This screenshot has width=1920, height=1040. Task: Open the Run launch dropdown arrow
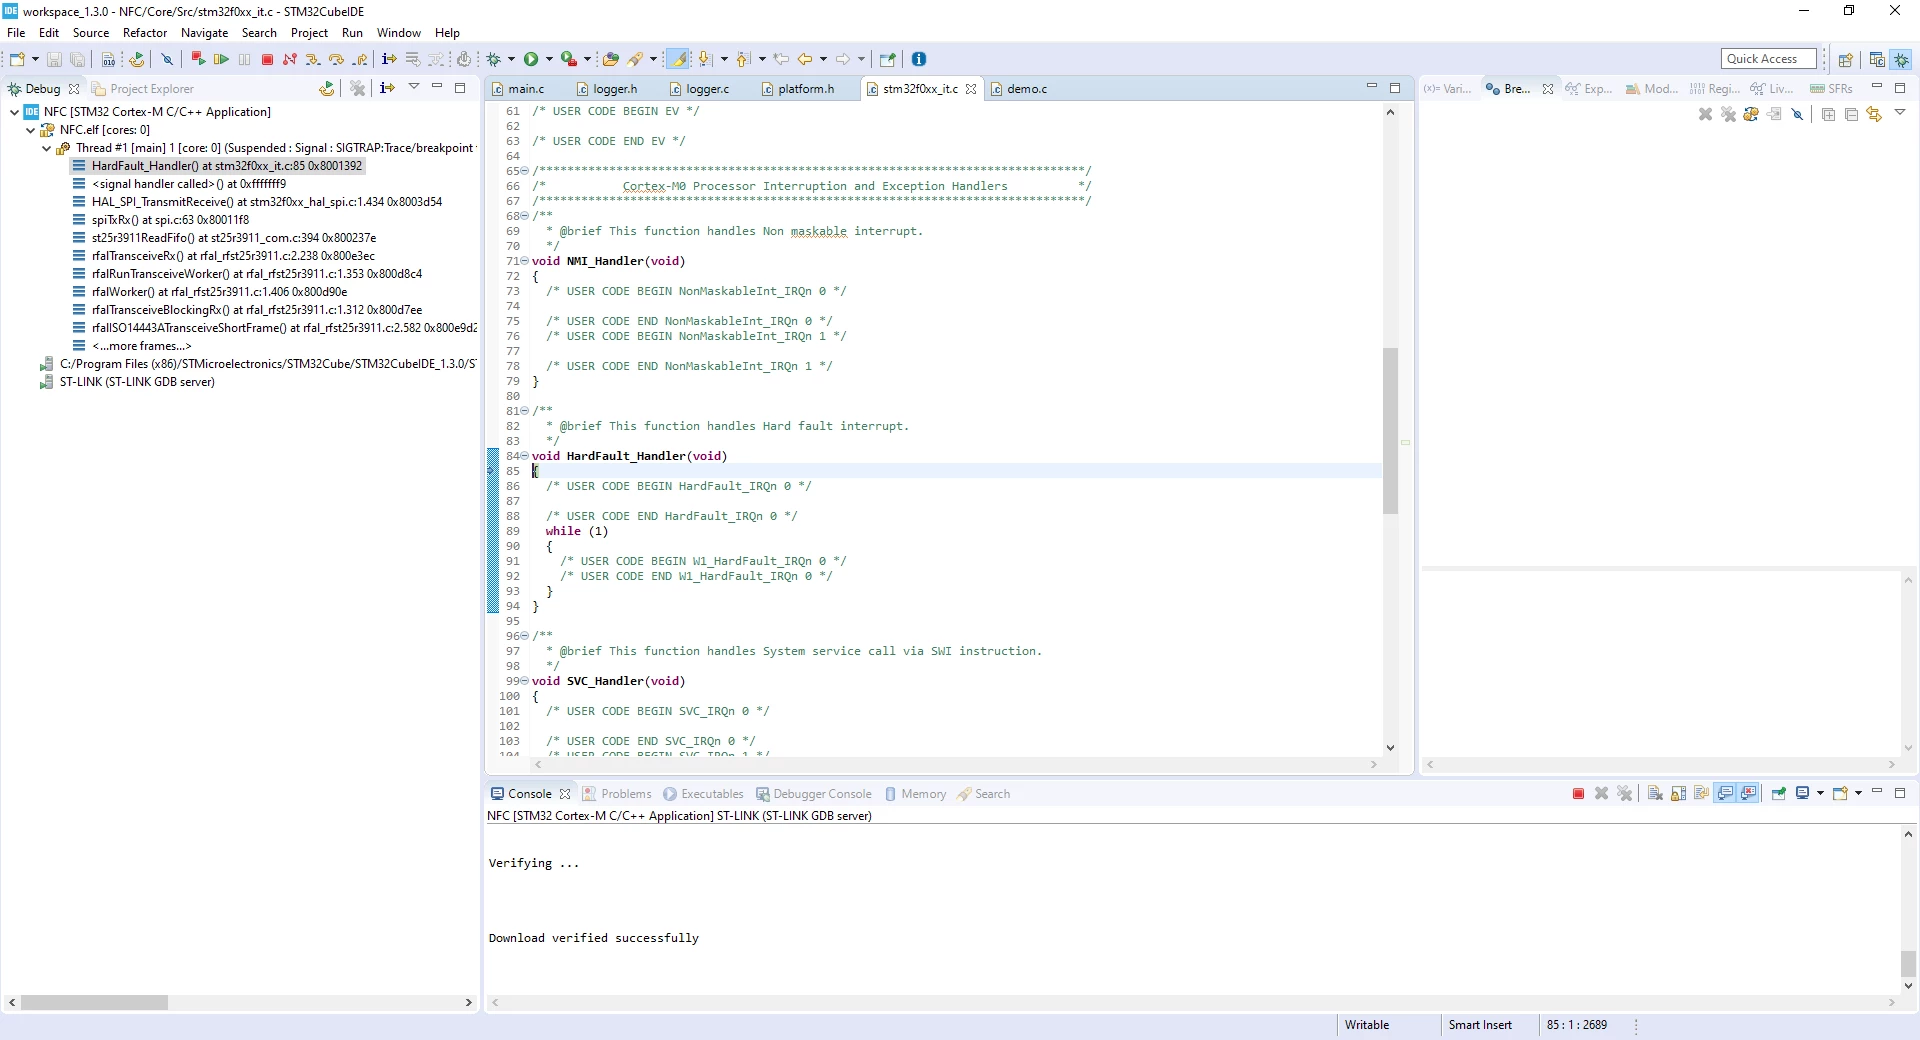point(549,59)
